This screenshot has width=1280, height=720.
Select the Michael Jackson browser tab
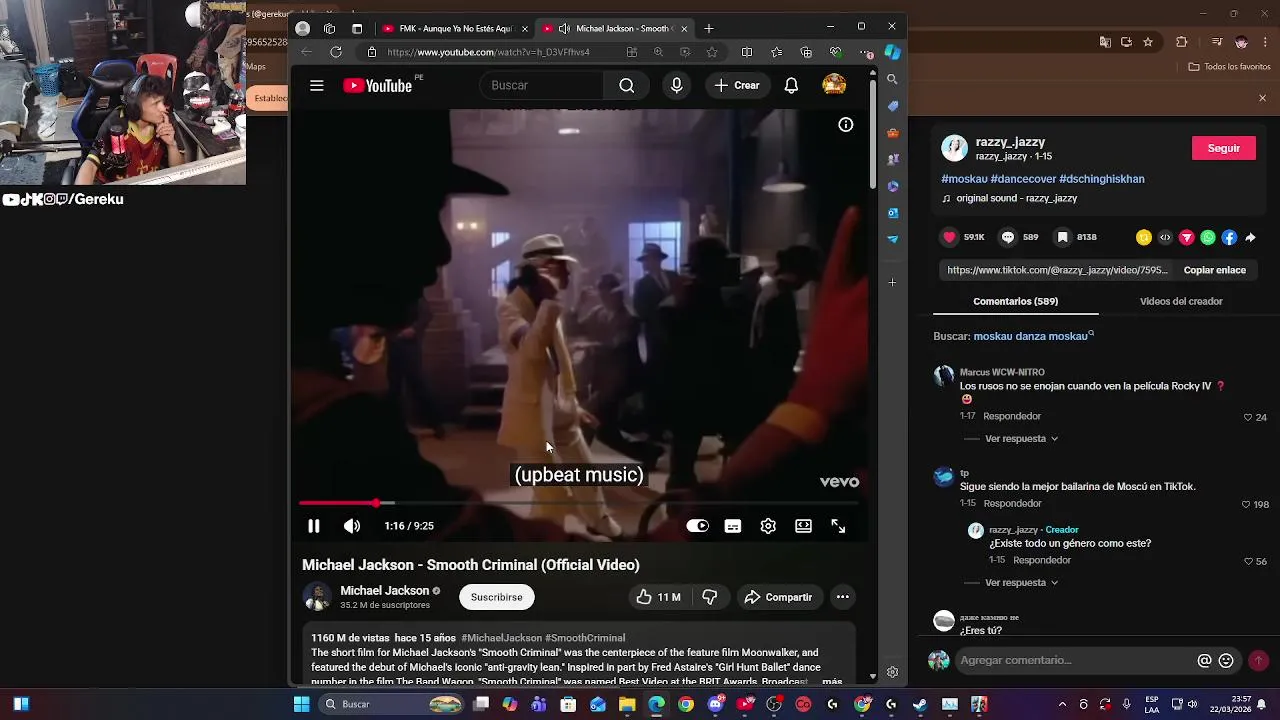[x=614, y=28]
